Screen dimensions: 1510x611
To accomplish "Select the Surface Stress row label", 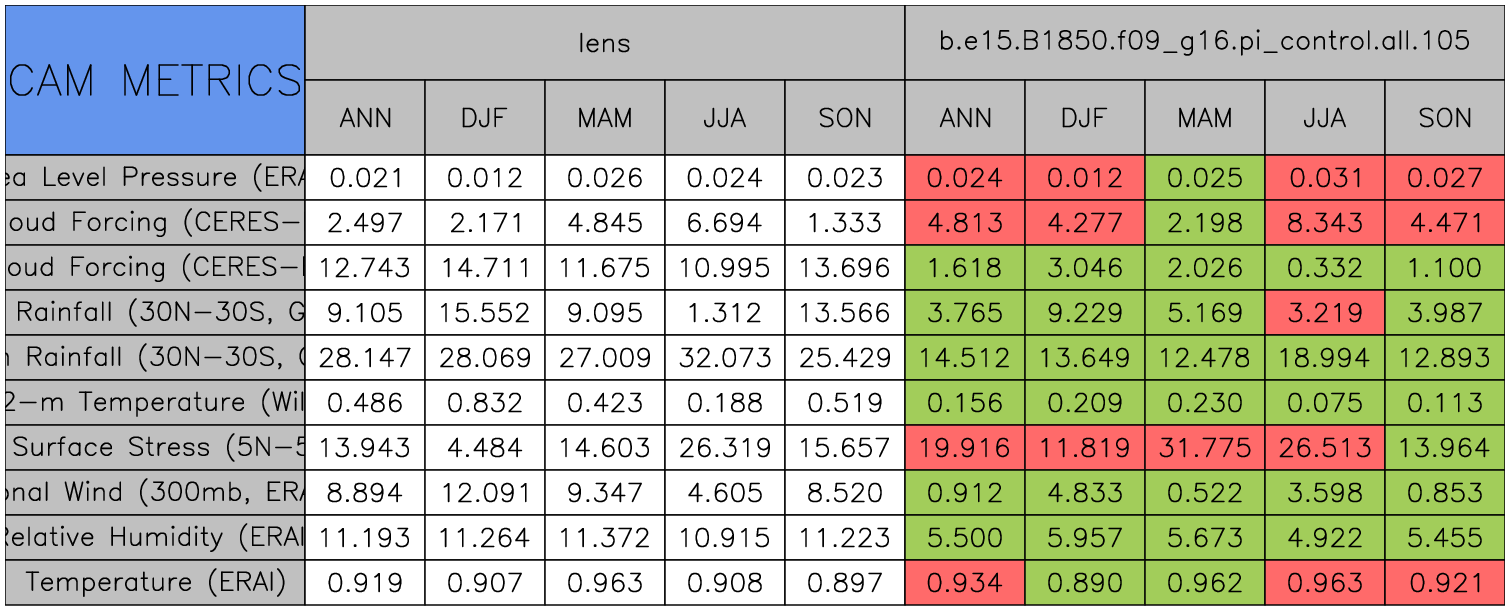I will 154,447.
